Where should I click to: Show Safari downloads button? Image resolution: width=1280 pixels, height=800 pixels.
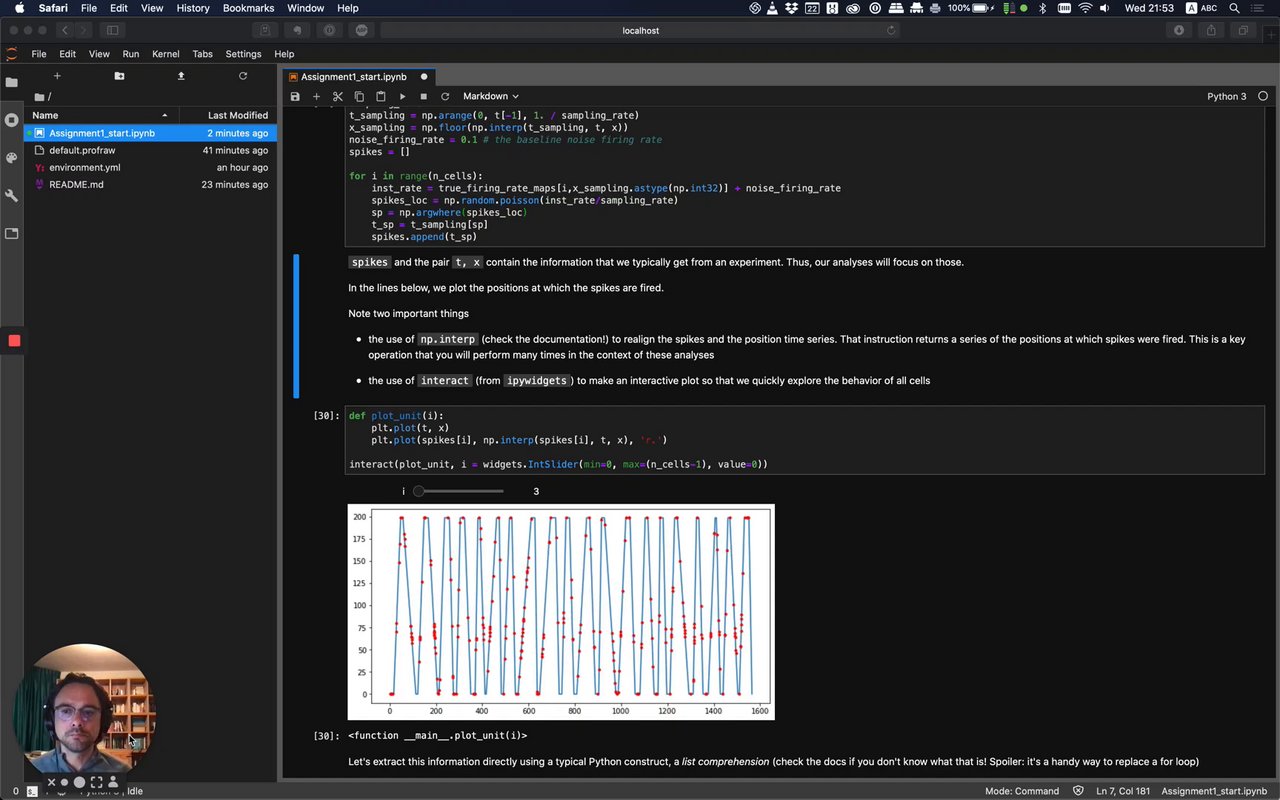pos(1179,30)
